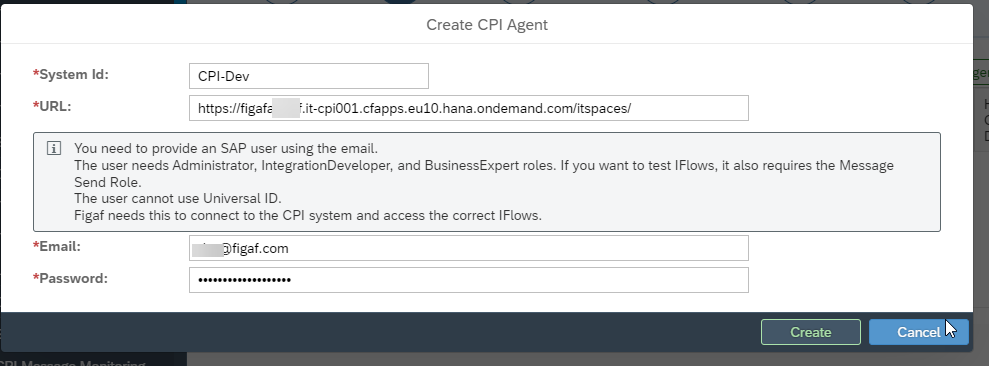Click the dark footer bar of the dialog
Image resolution: width=989 pixels, height=366 pixels.
pyautogui.click(x=378, y=332)
